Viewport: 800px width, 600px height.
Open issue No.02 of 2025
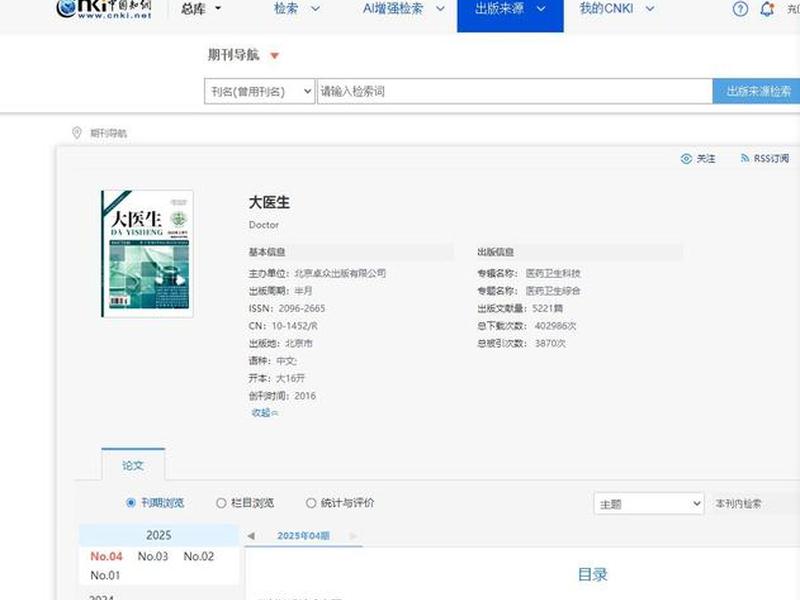click(198, 556)
